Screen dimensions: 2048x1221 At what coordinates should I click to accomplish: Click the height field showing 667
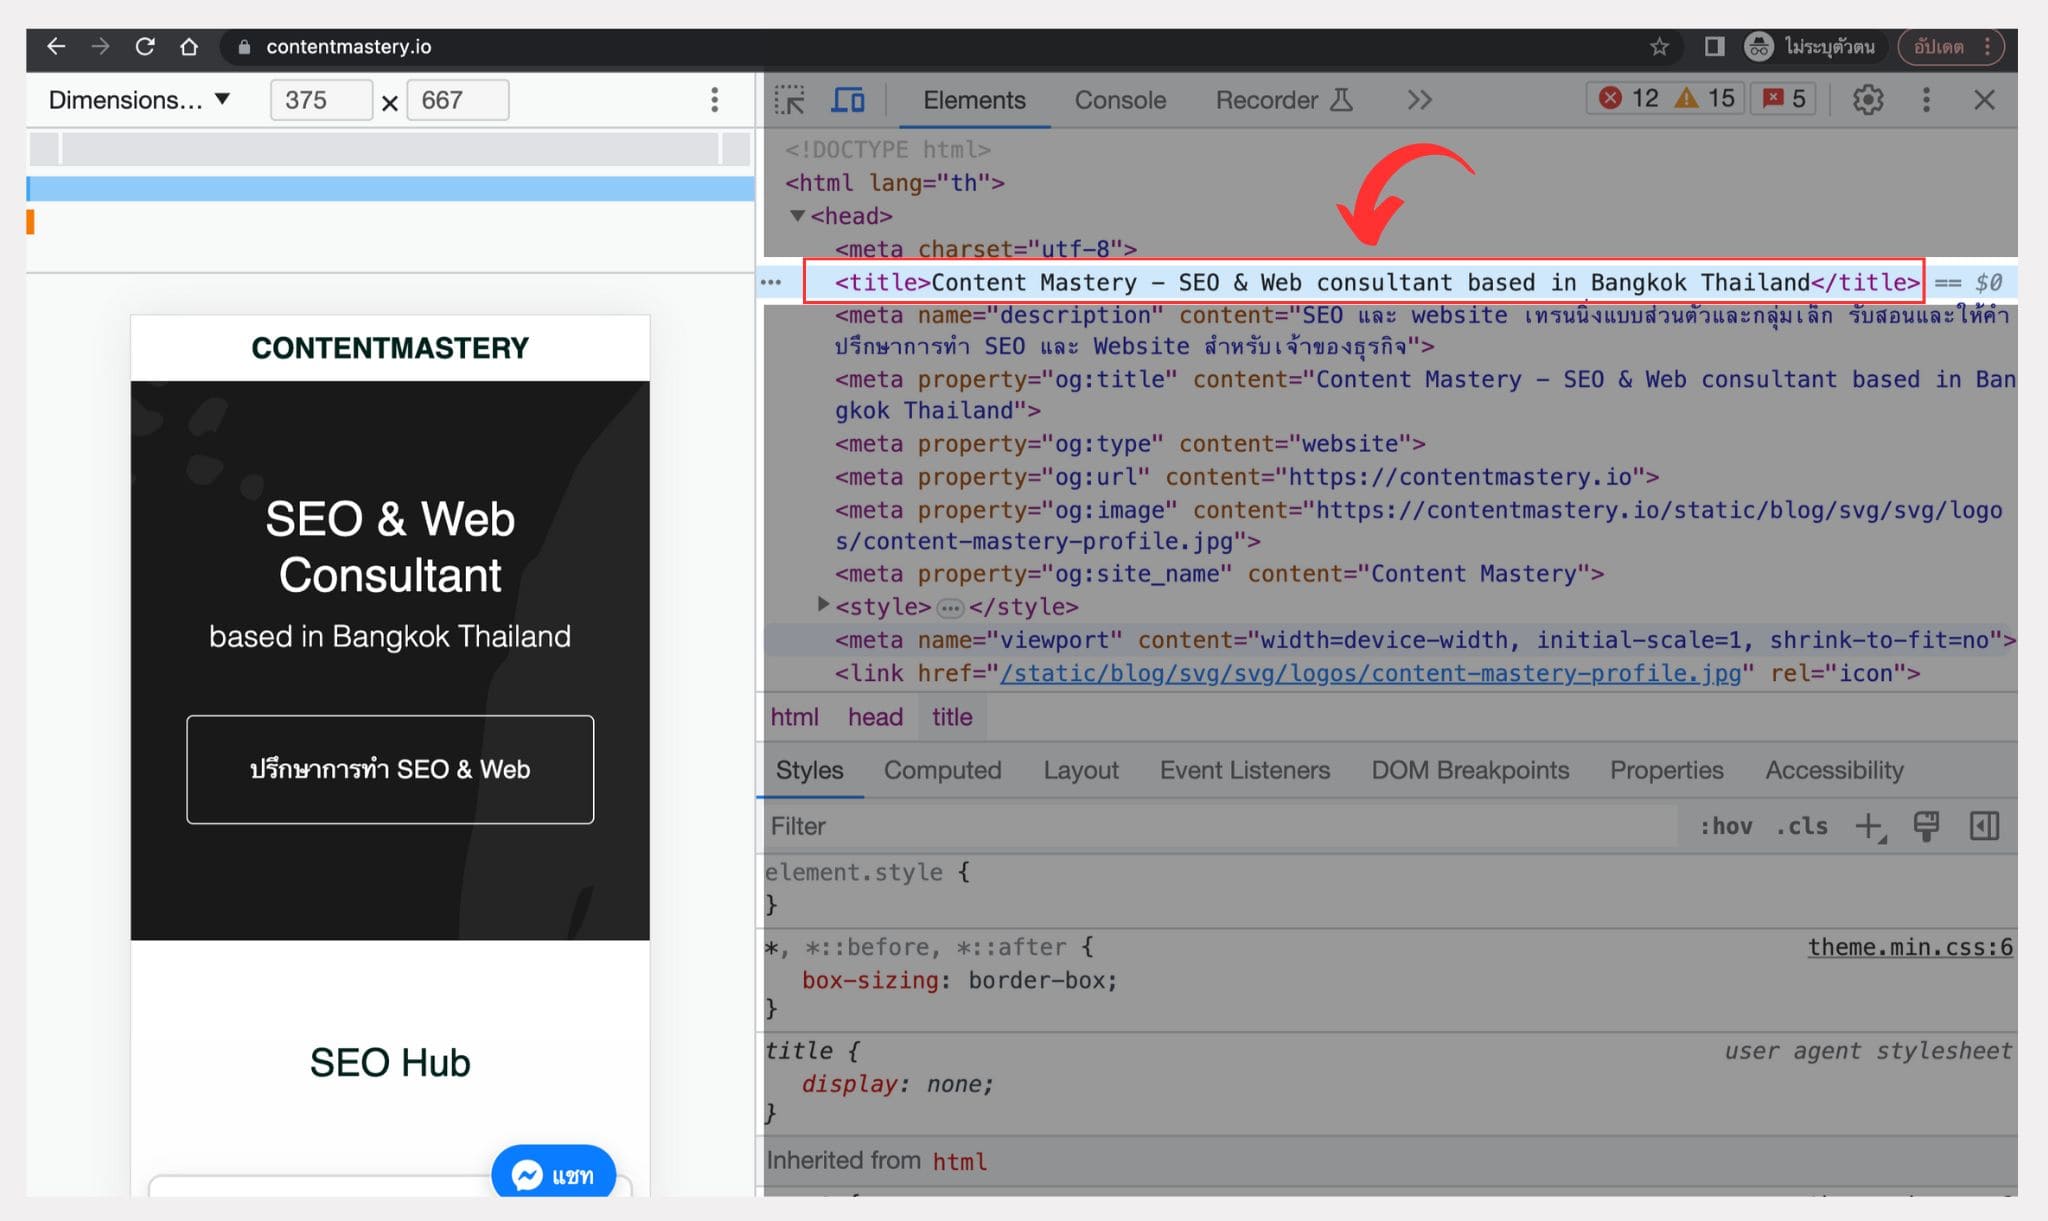[458, 100]
